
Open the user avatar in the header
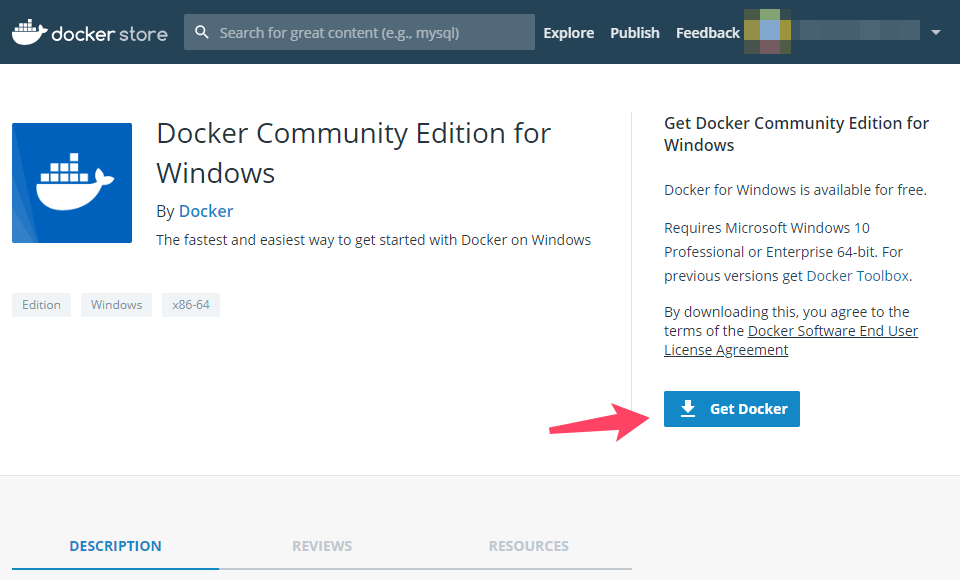pos(767,32)
